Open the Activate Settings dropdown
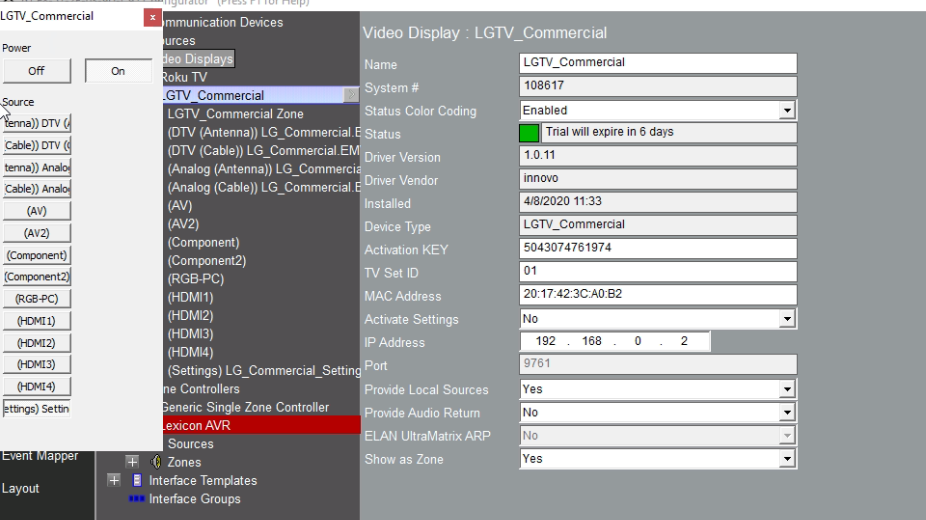 pos(787,319)
